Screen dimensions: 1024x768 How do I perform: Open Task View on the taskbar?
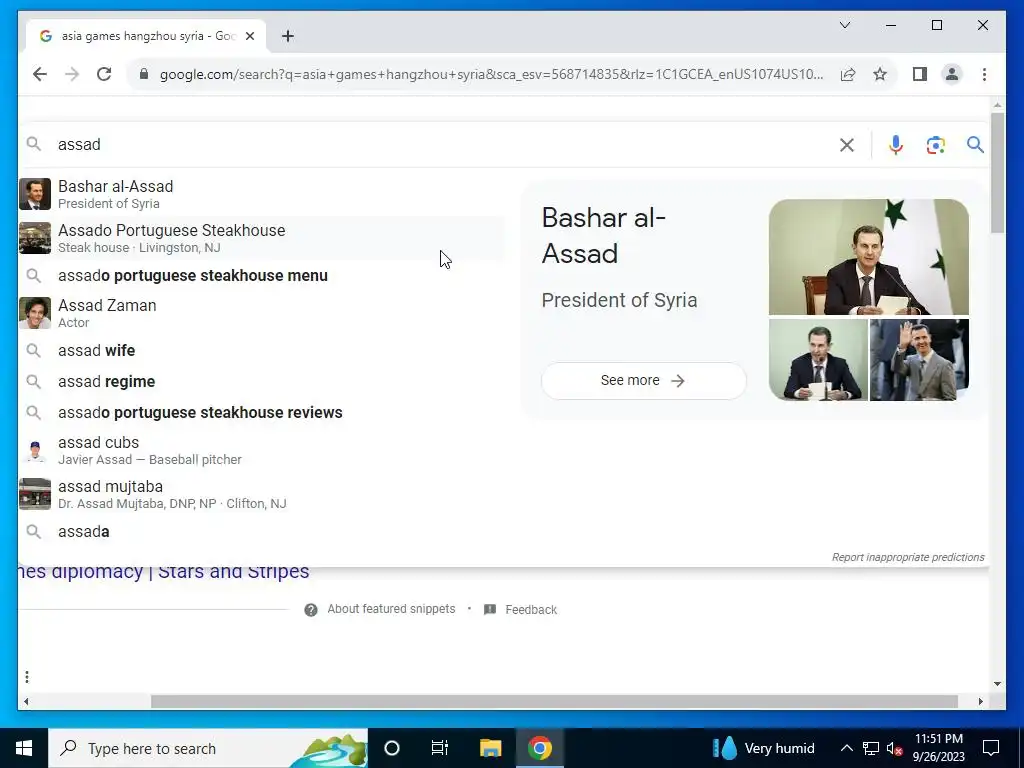(440, 748)
